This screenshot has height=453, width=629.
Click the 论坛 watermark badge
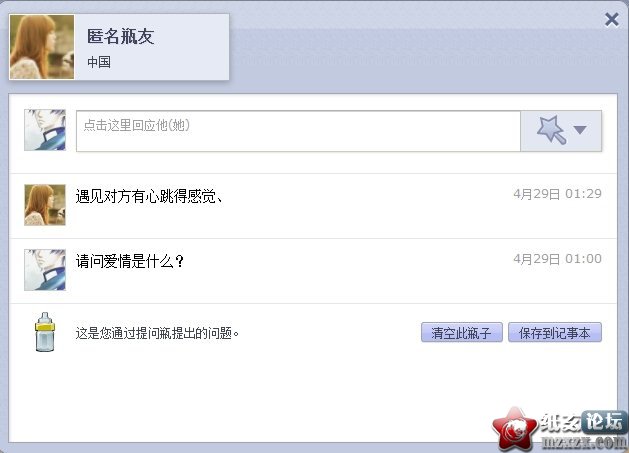click(605, 422)
